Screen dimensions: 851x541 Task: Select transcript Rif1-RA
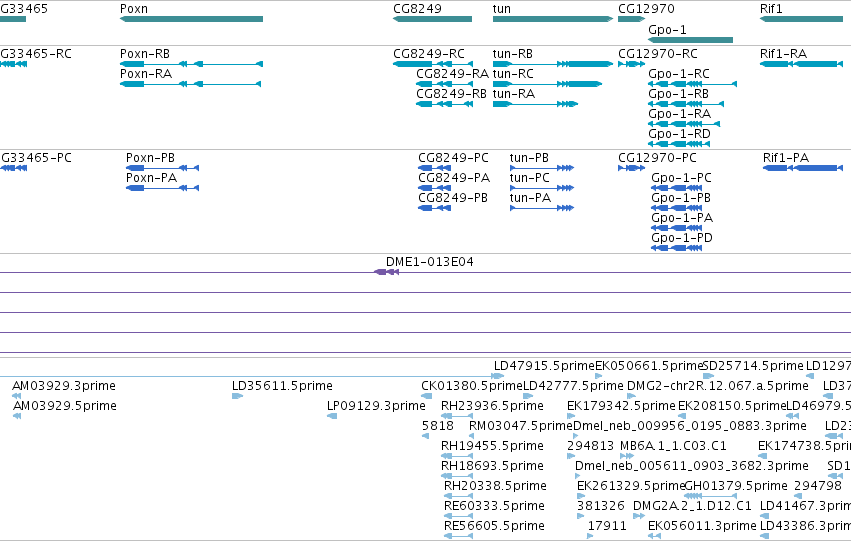pyautogui.click(x=801, y=64)
